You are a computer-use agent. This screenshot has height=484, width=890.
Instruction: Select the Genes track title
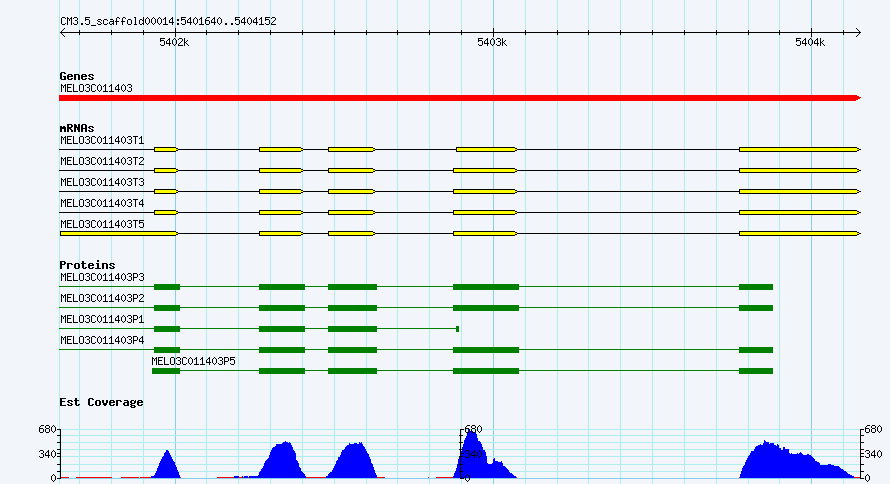(x=77, y=76)
